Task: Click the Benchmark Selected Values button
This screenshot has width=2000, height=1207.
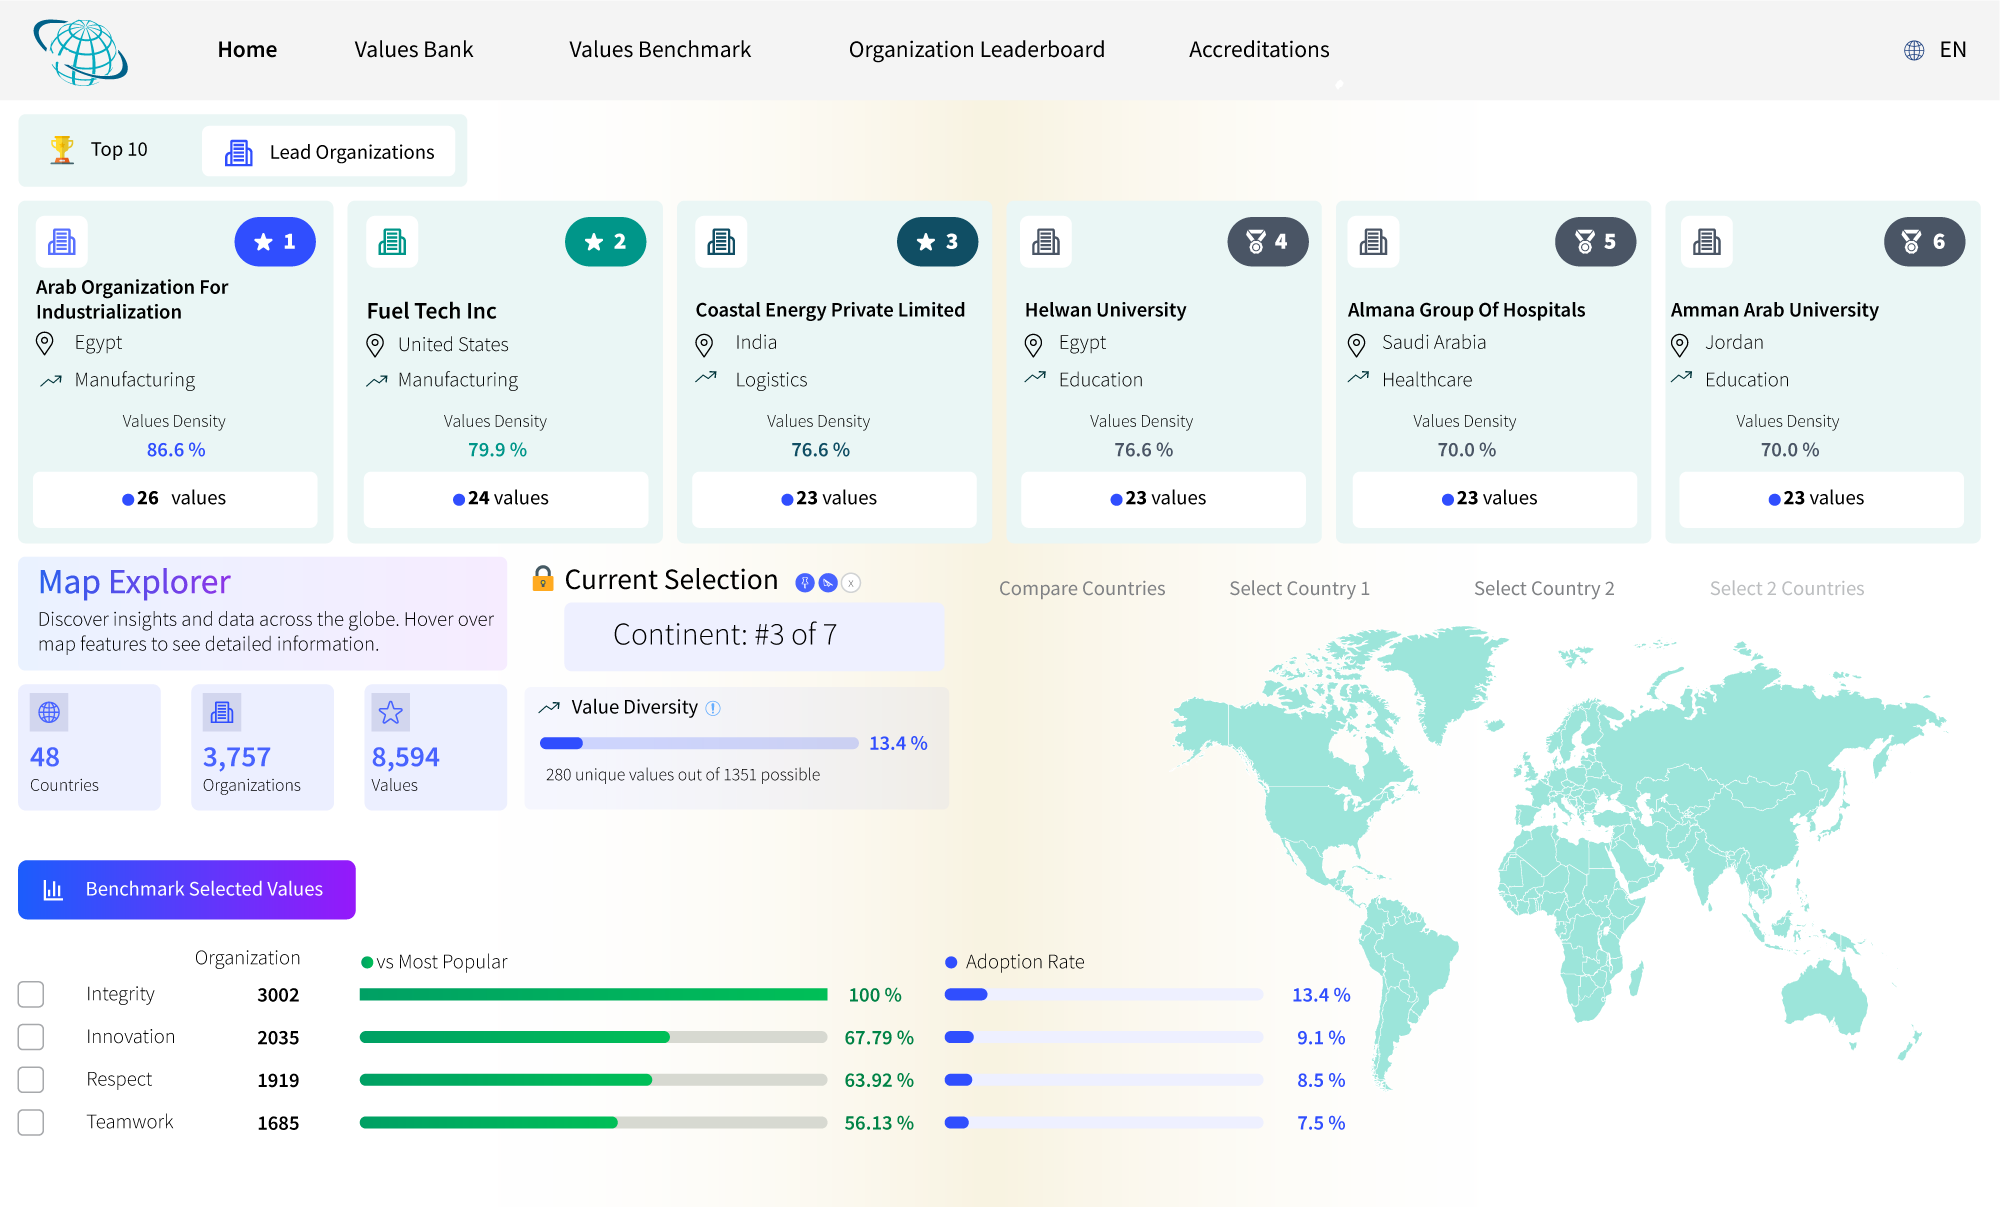Action: point(186,889)
